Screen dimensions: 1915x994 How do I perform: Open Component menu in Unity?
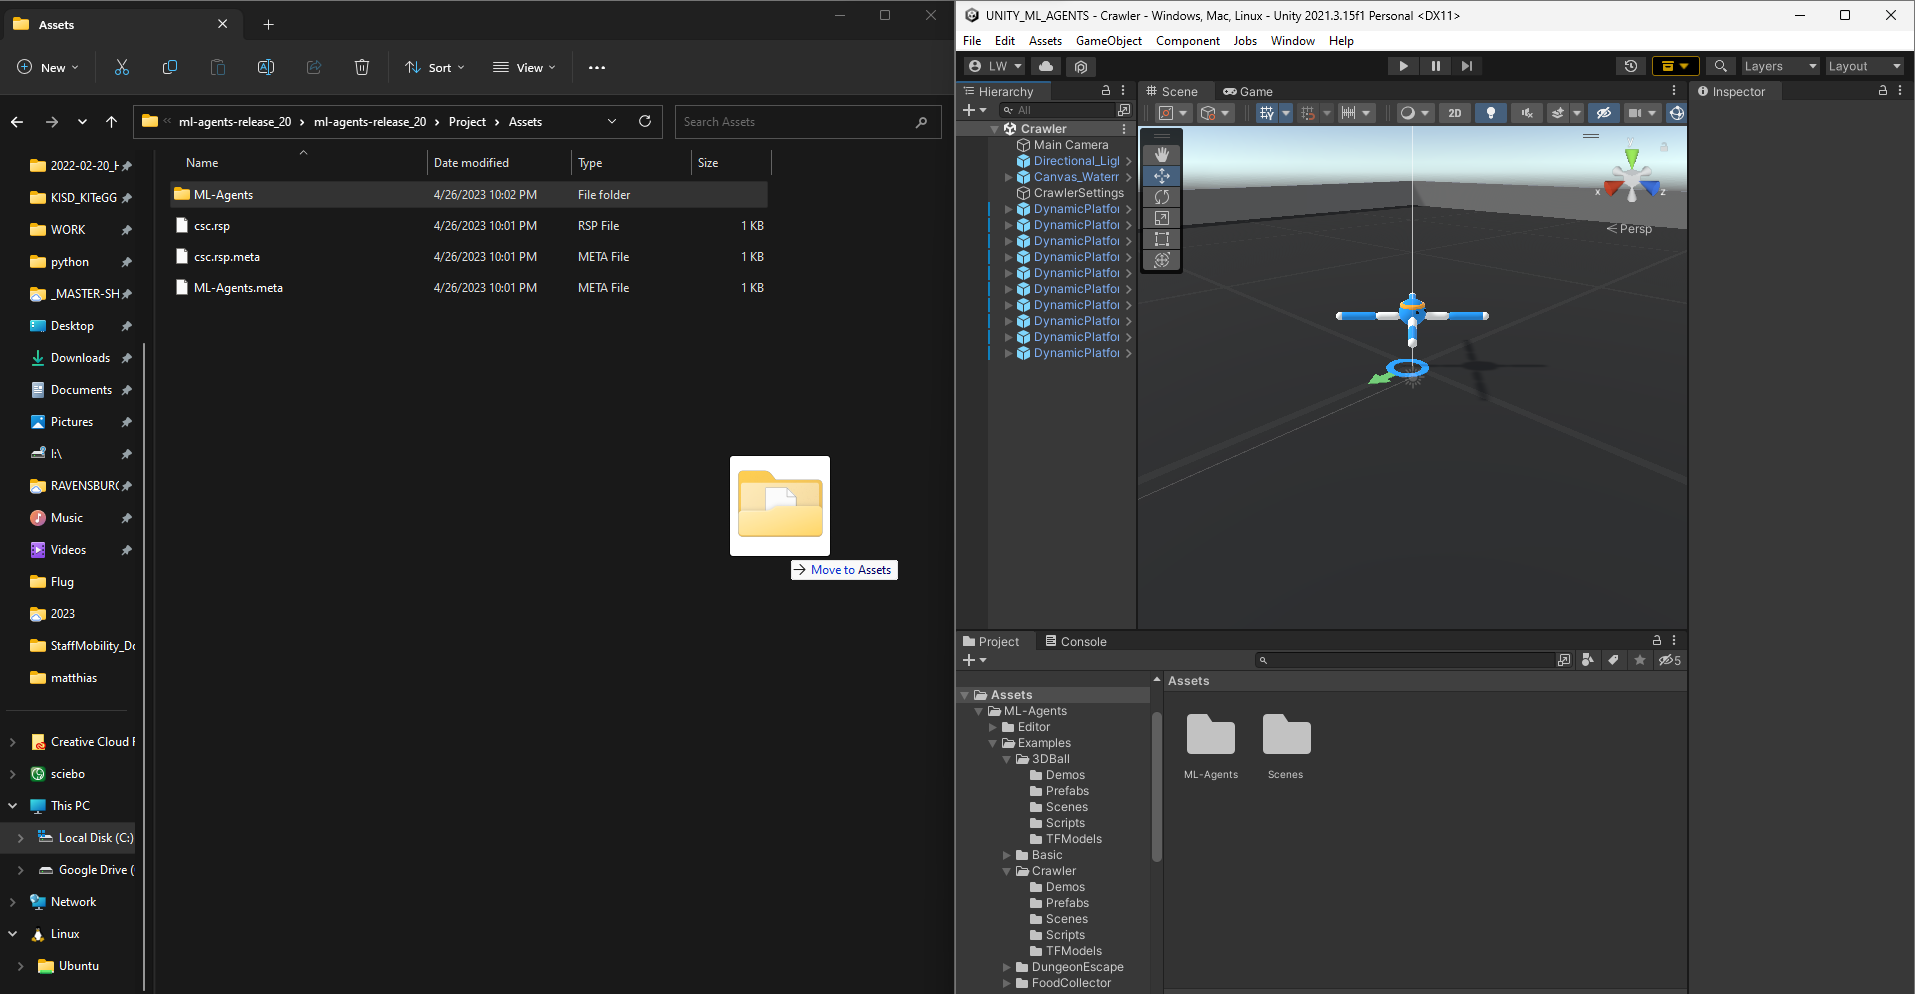pos(1187,41)
